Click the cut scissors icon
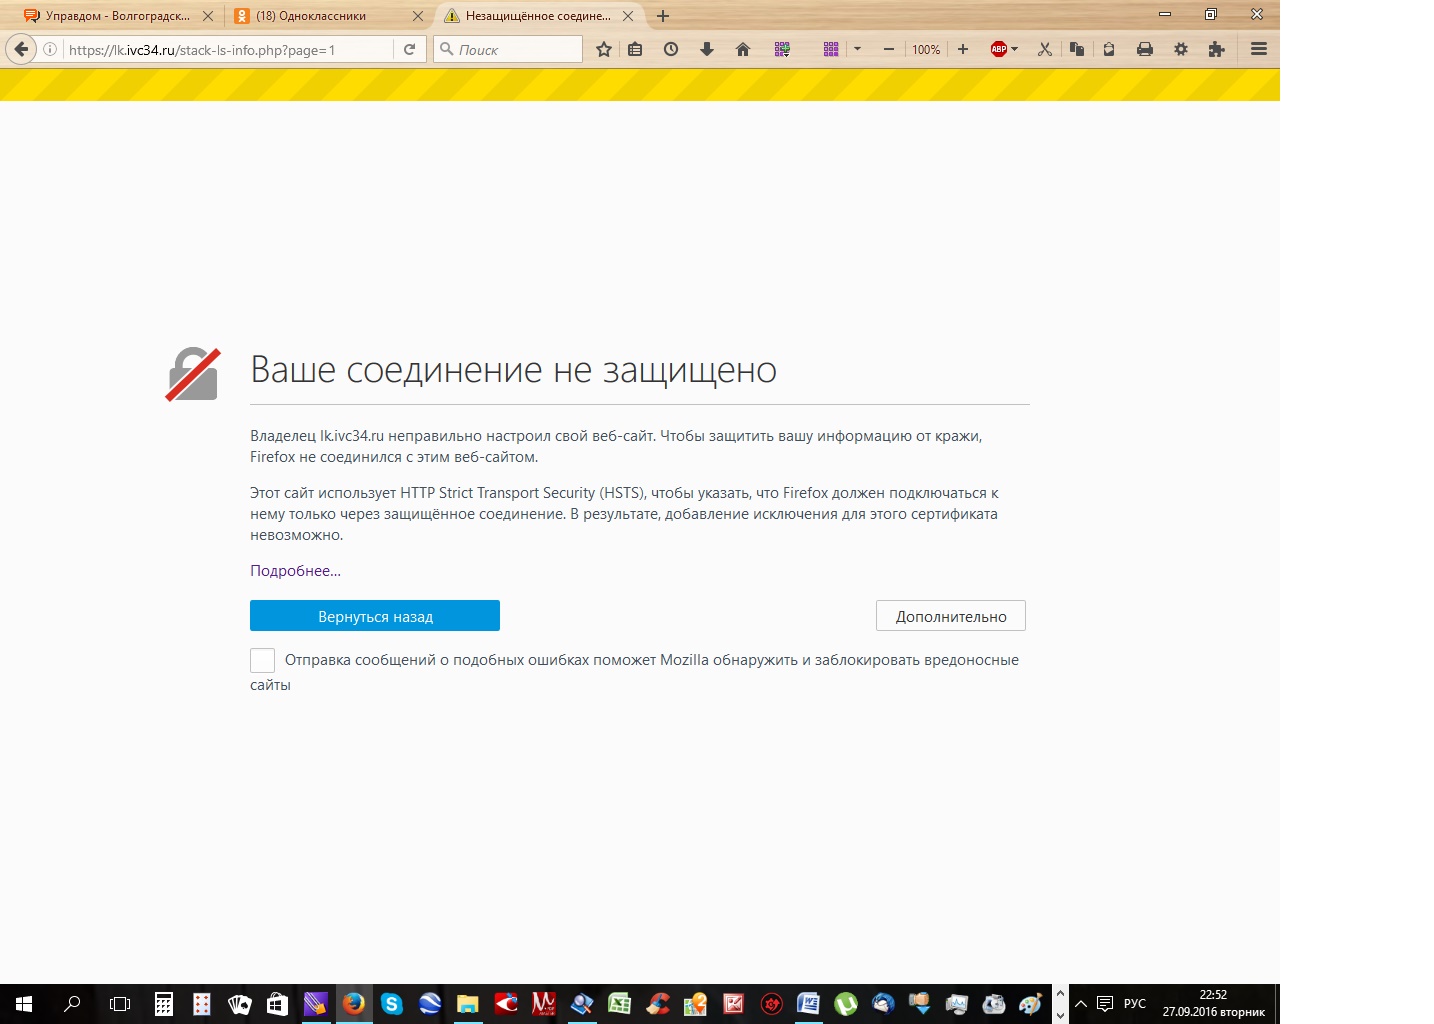This screenshot has width=1434, height=1024. point(1044,49)
